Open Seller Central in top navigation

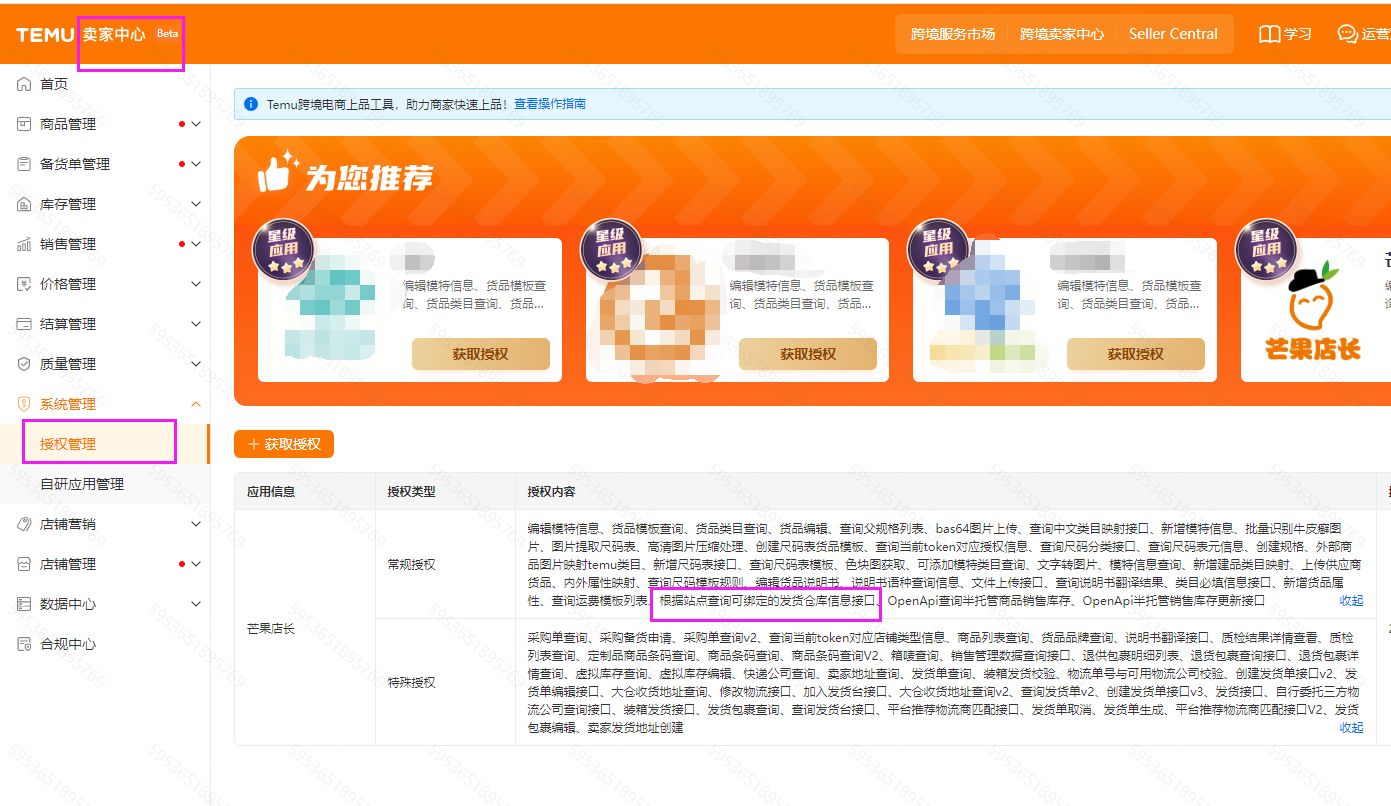(1173, 34)
